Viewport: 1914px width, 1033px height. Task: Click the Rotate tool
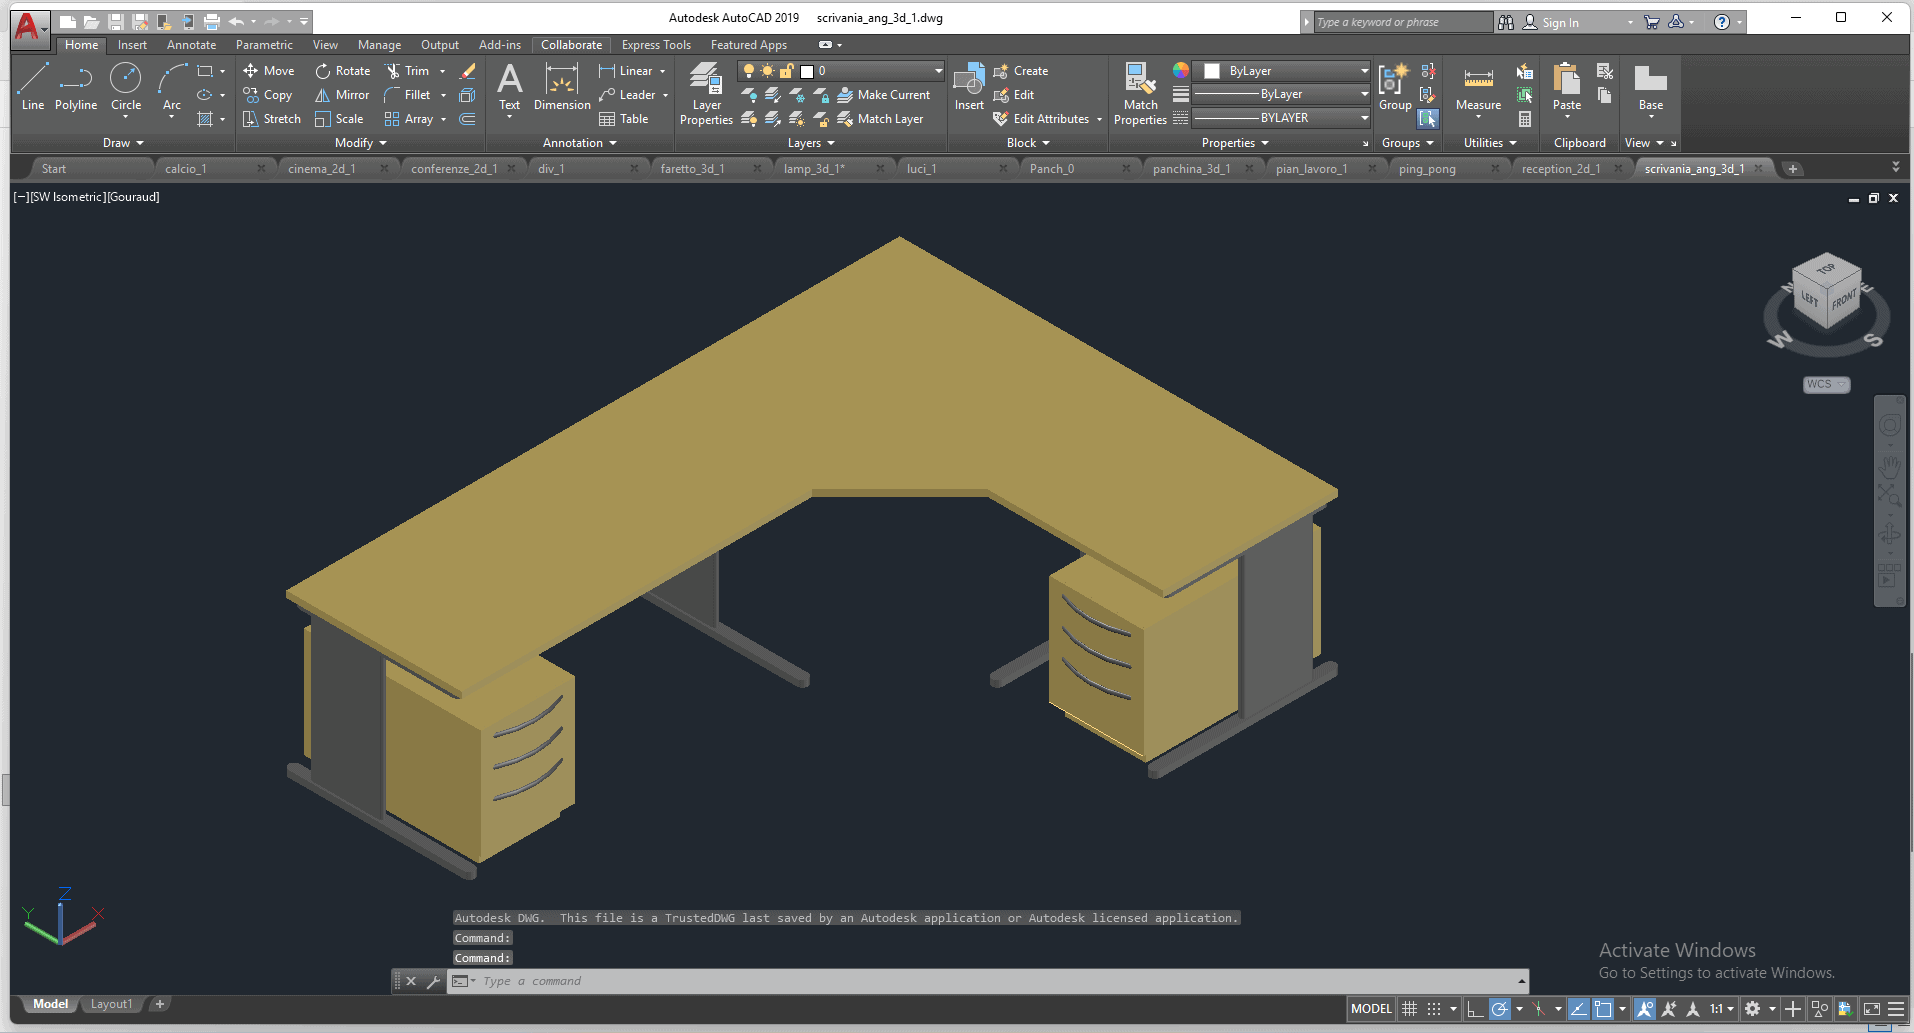pos(343,71)
